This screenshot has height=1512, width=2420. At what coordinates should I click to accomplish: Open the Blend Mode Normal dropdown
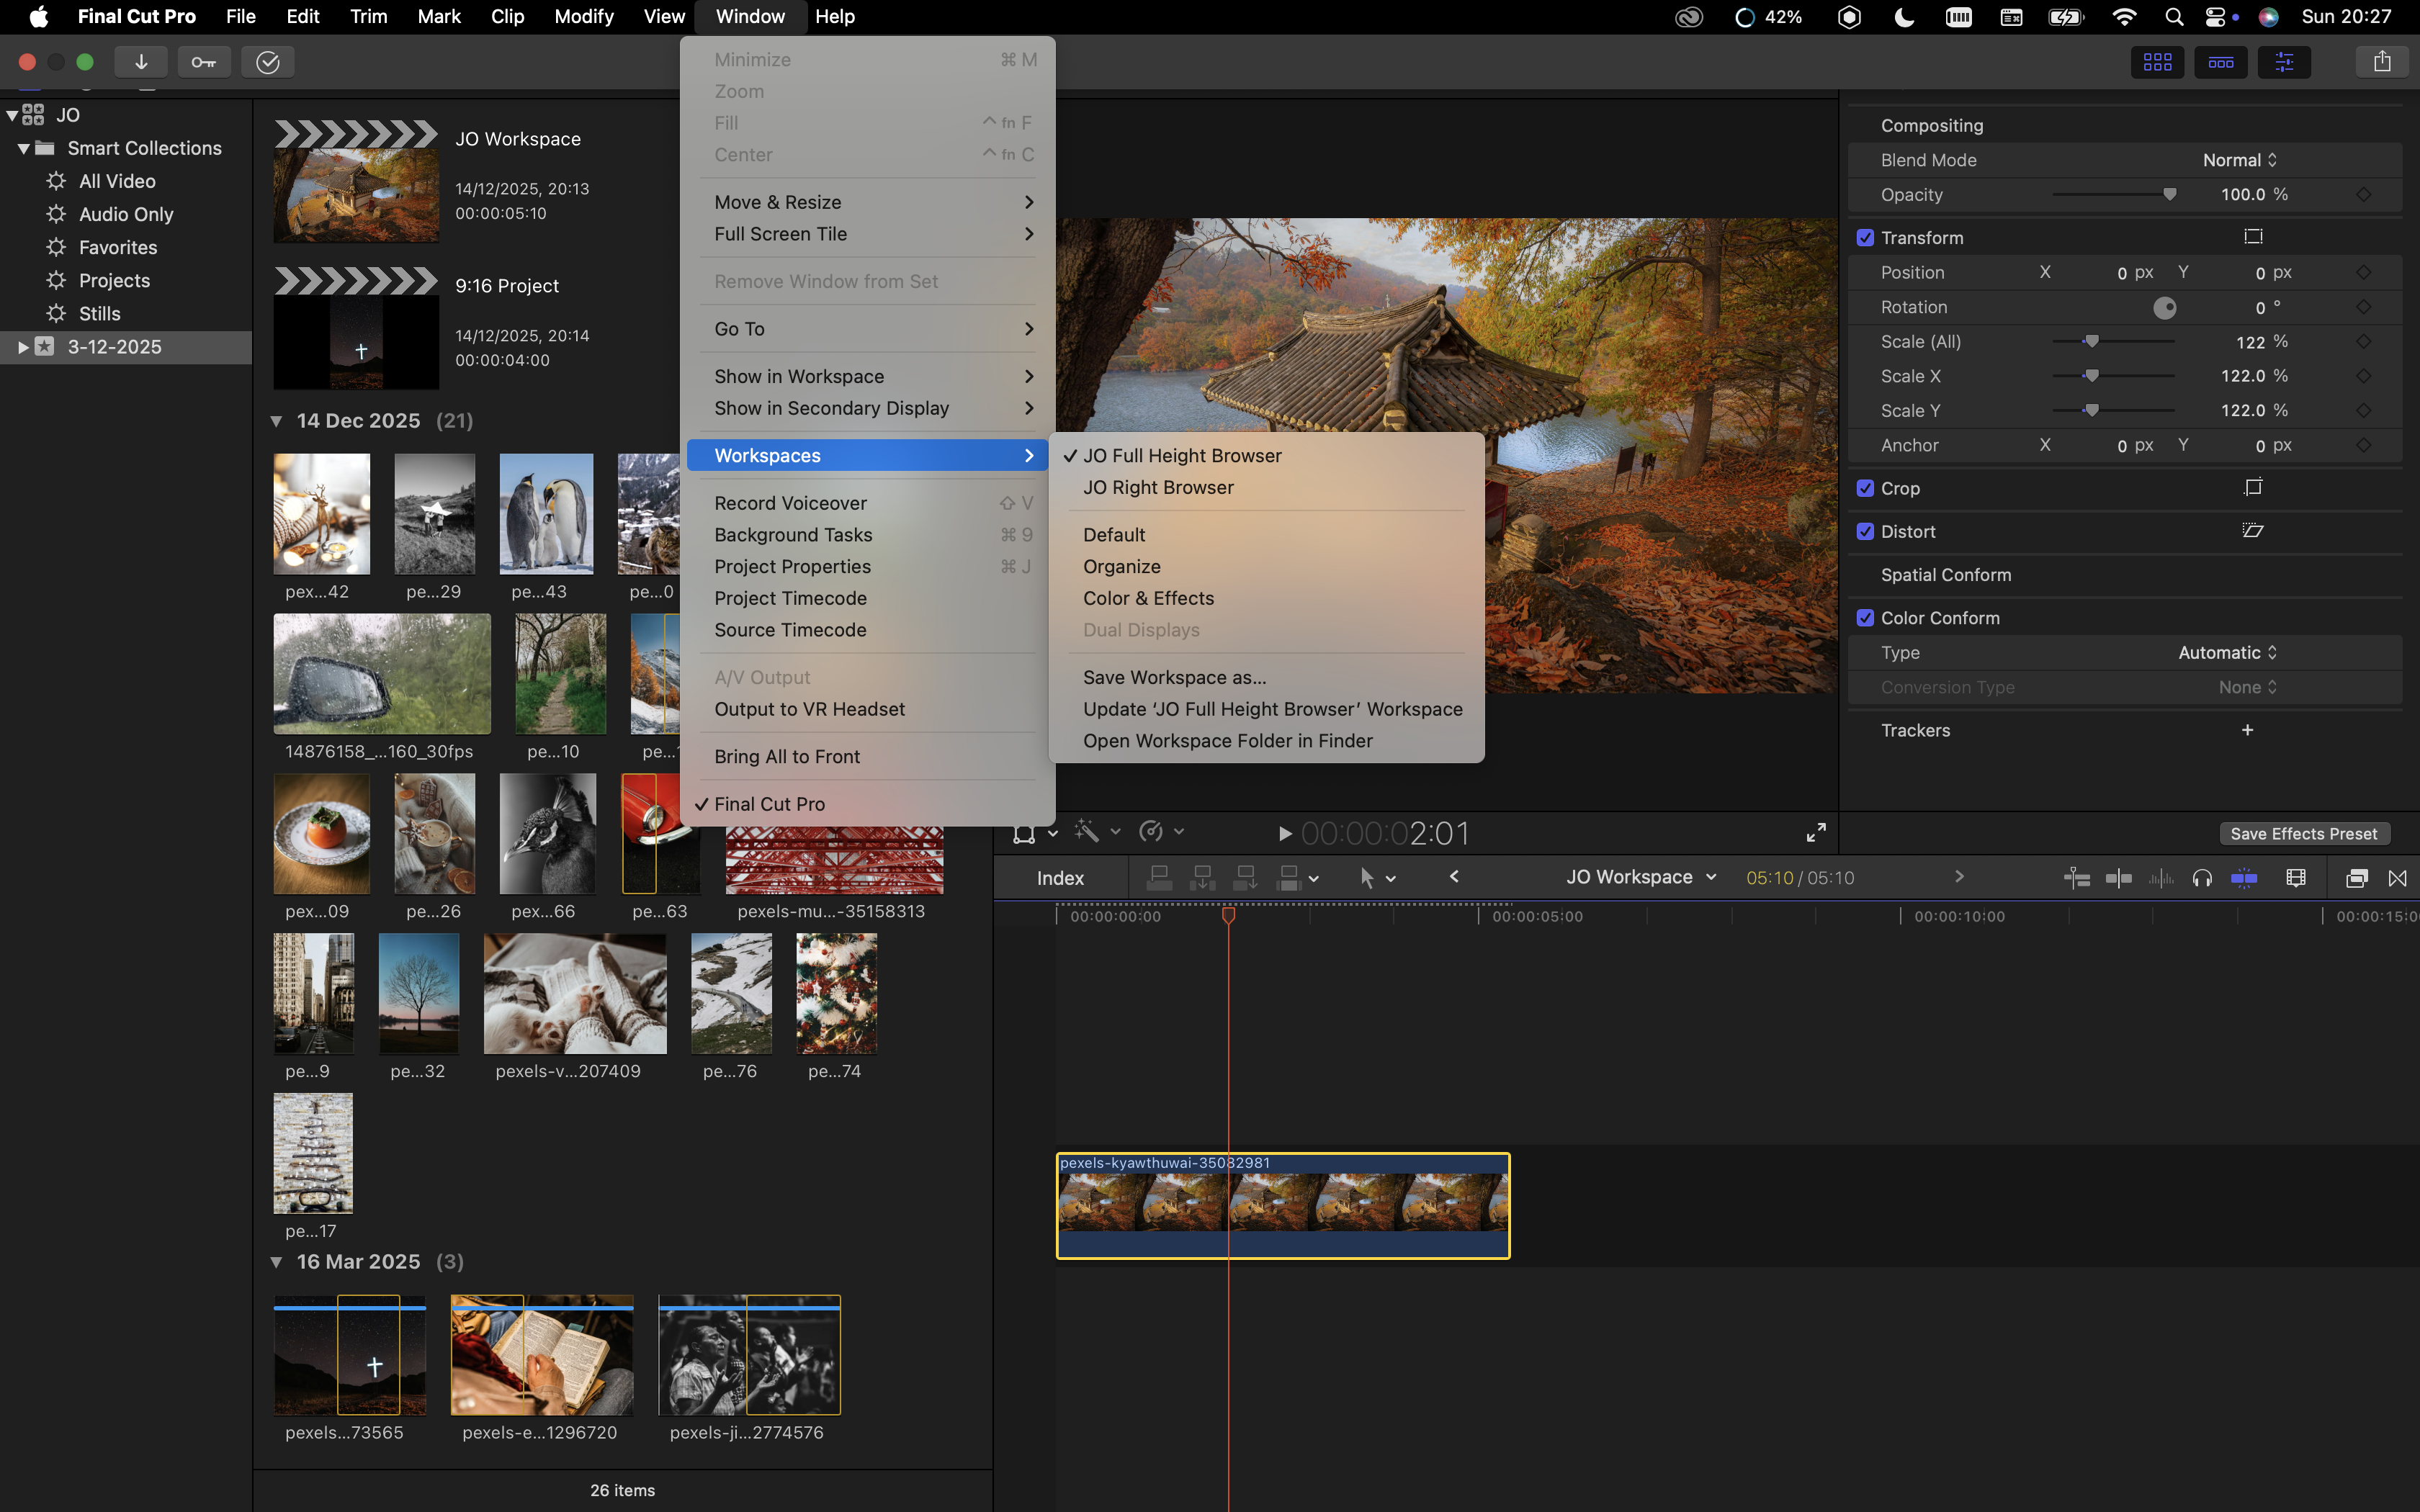2239,160
